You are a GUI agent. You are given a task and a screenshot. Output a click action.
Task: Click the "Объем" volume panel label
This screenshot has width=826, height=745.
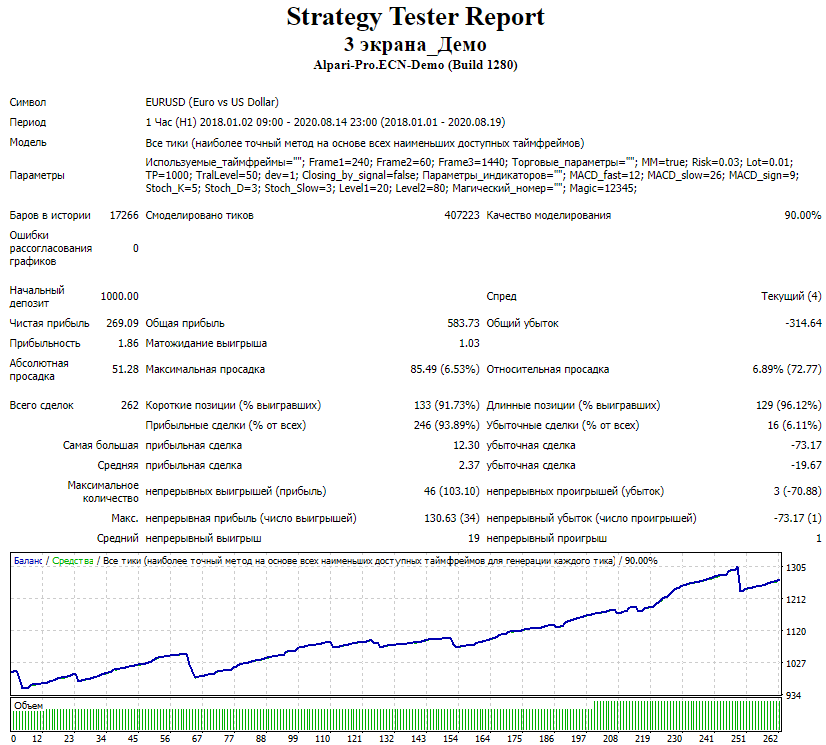27,705
